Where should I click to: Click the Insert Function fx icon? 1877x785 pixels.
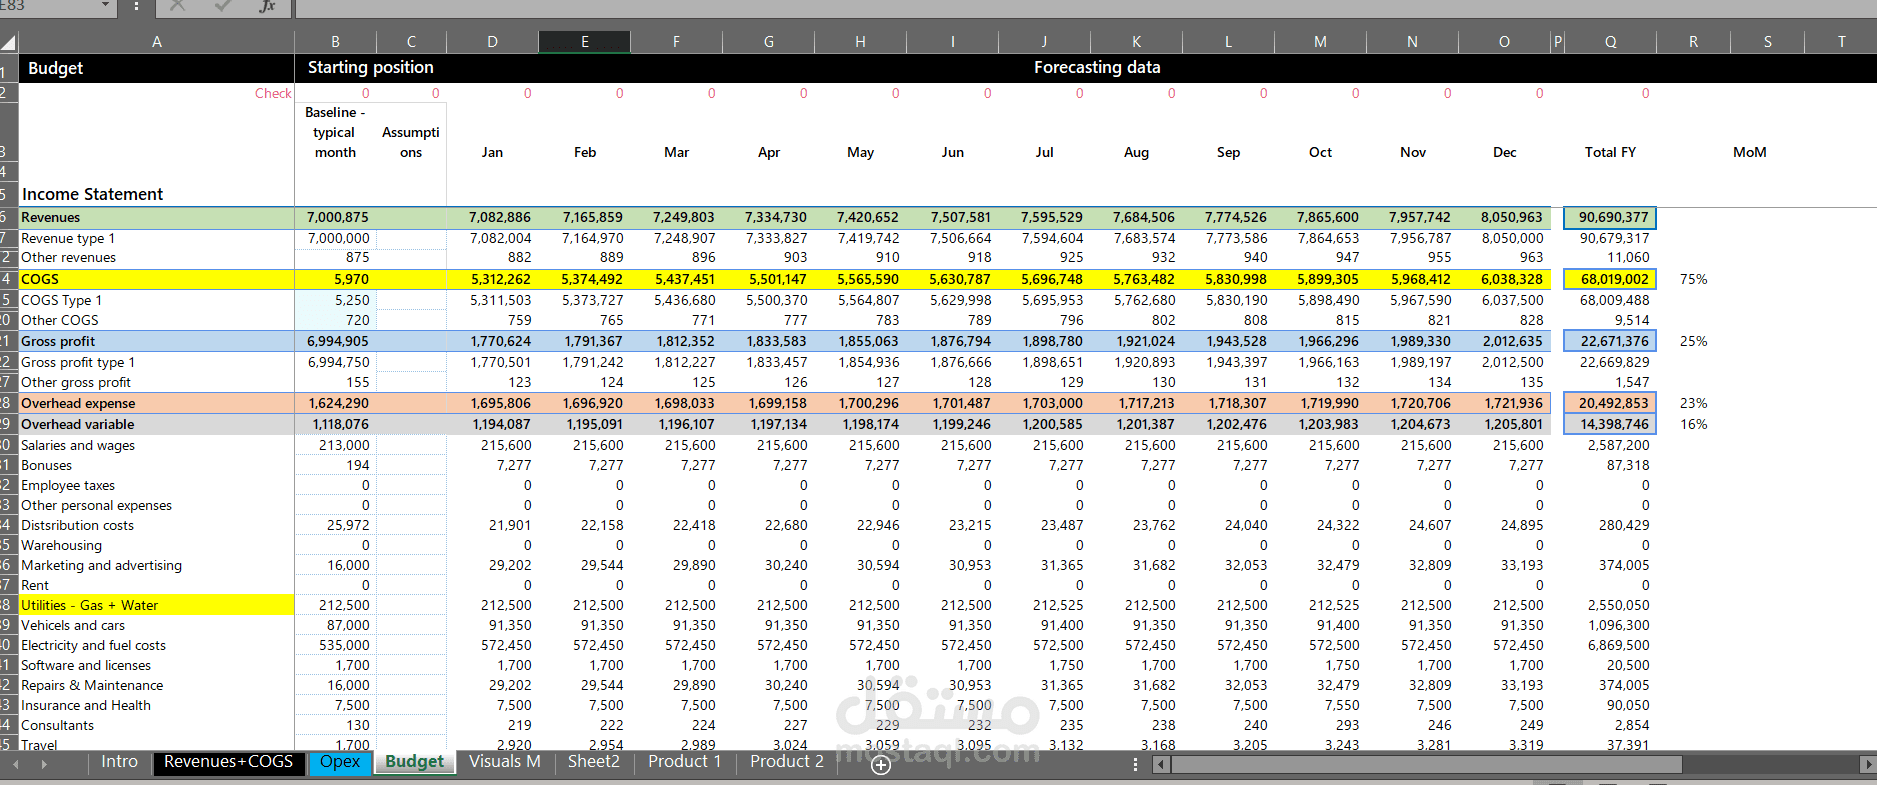click(267, 6)
